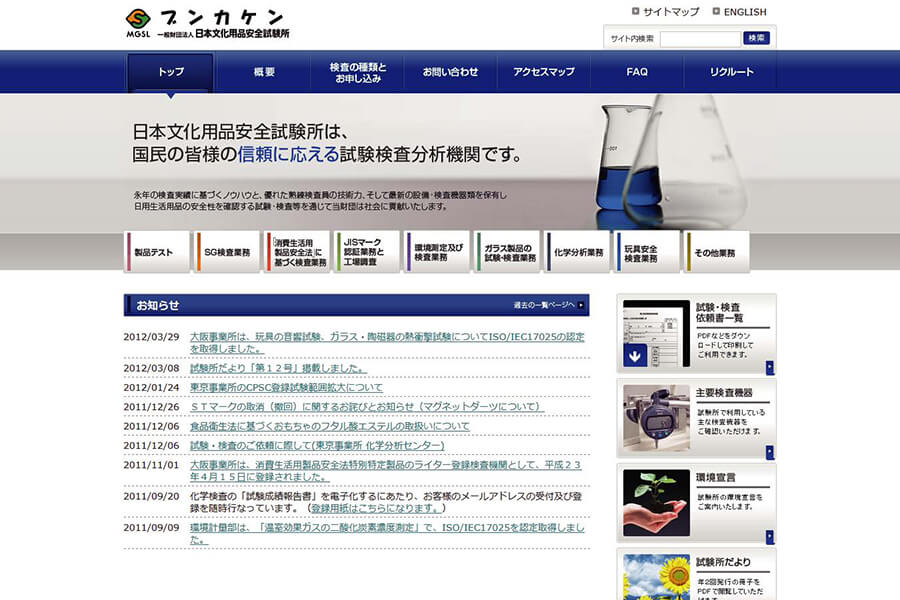Click the 環境宣言 seedling thumbnail
Screen dimensions: 900x600
coord(656,503)
